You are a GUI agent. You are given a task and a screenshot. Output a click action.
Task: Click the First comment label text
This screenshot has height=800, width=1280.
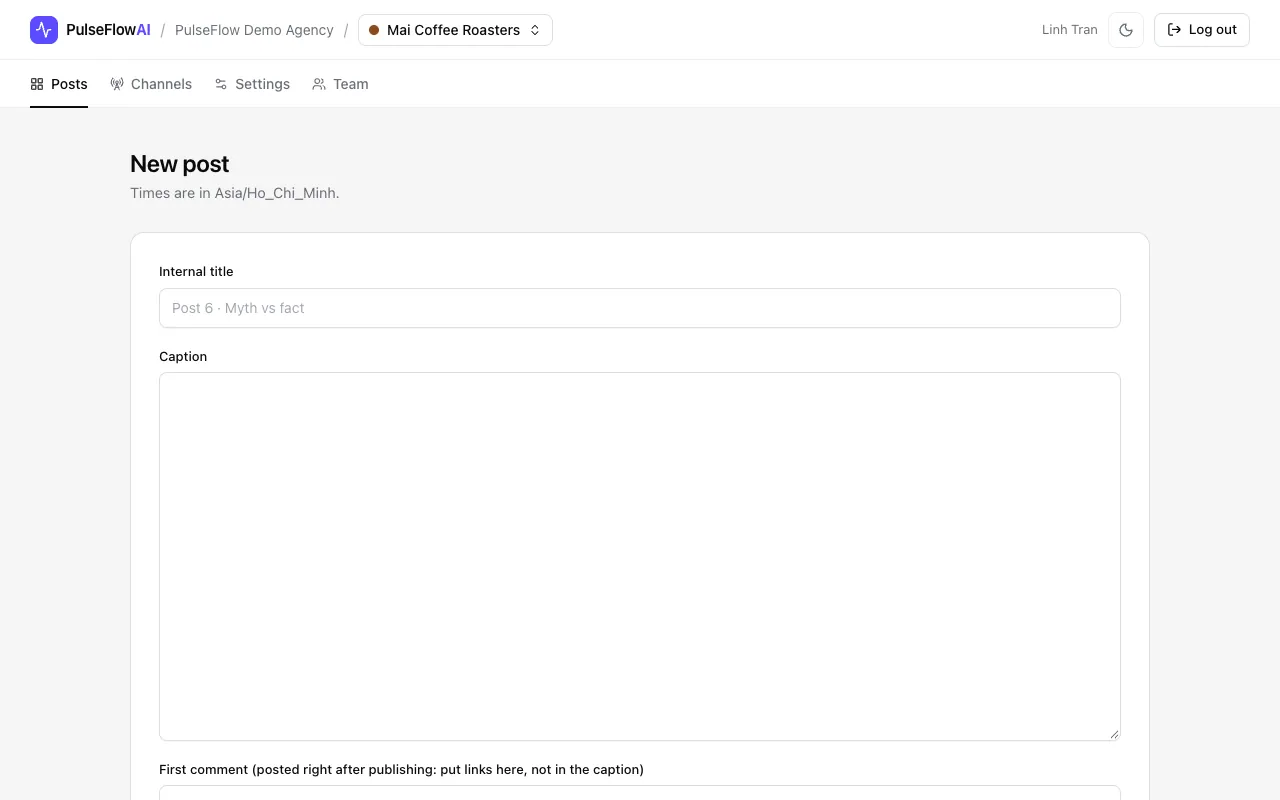pos(401,769)
